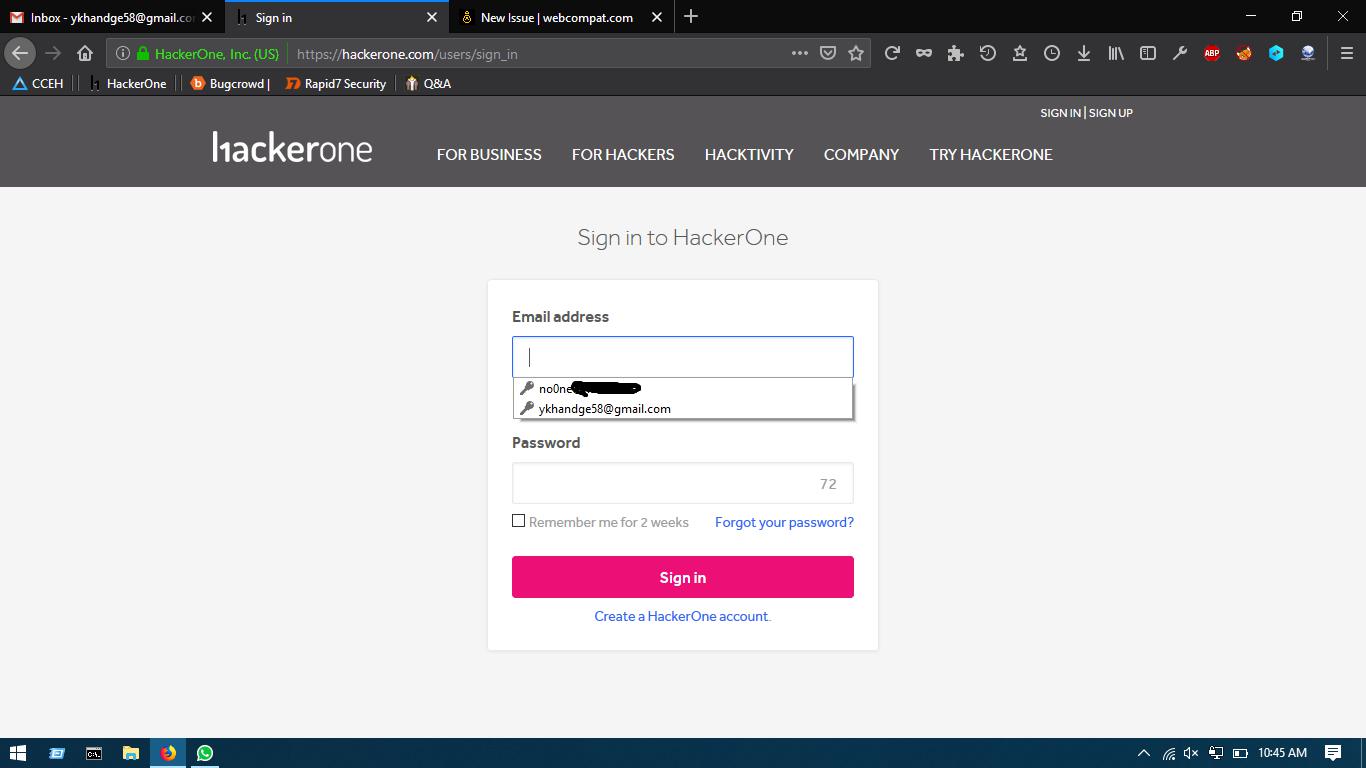Reload the Sign in page
Image resolution: width=1366 pixels, height=768 pixels.
pos(893,53)
